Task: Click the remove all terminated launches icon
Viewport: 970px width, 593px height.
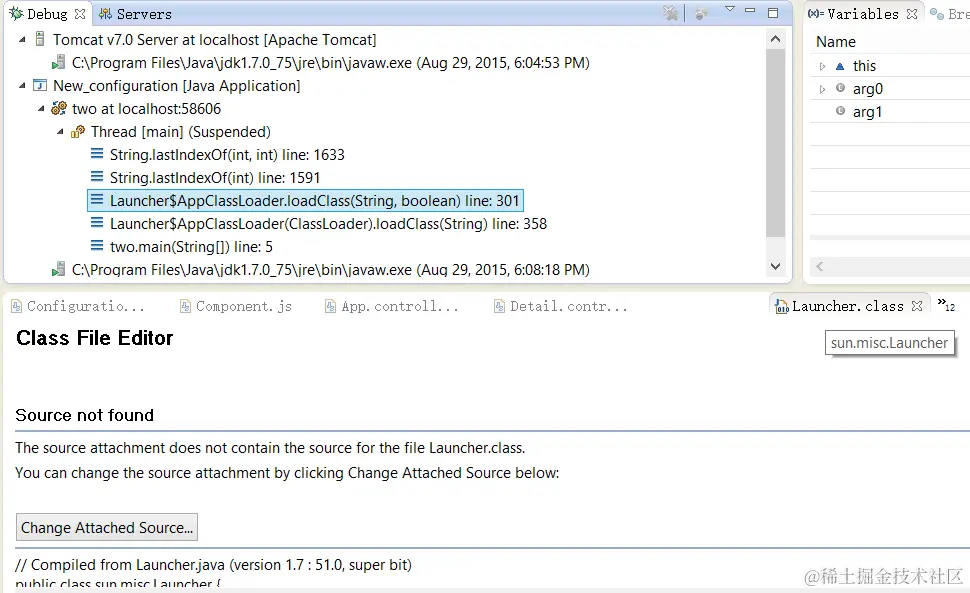Action: pos(671,13)
